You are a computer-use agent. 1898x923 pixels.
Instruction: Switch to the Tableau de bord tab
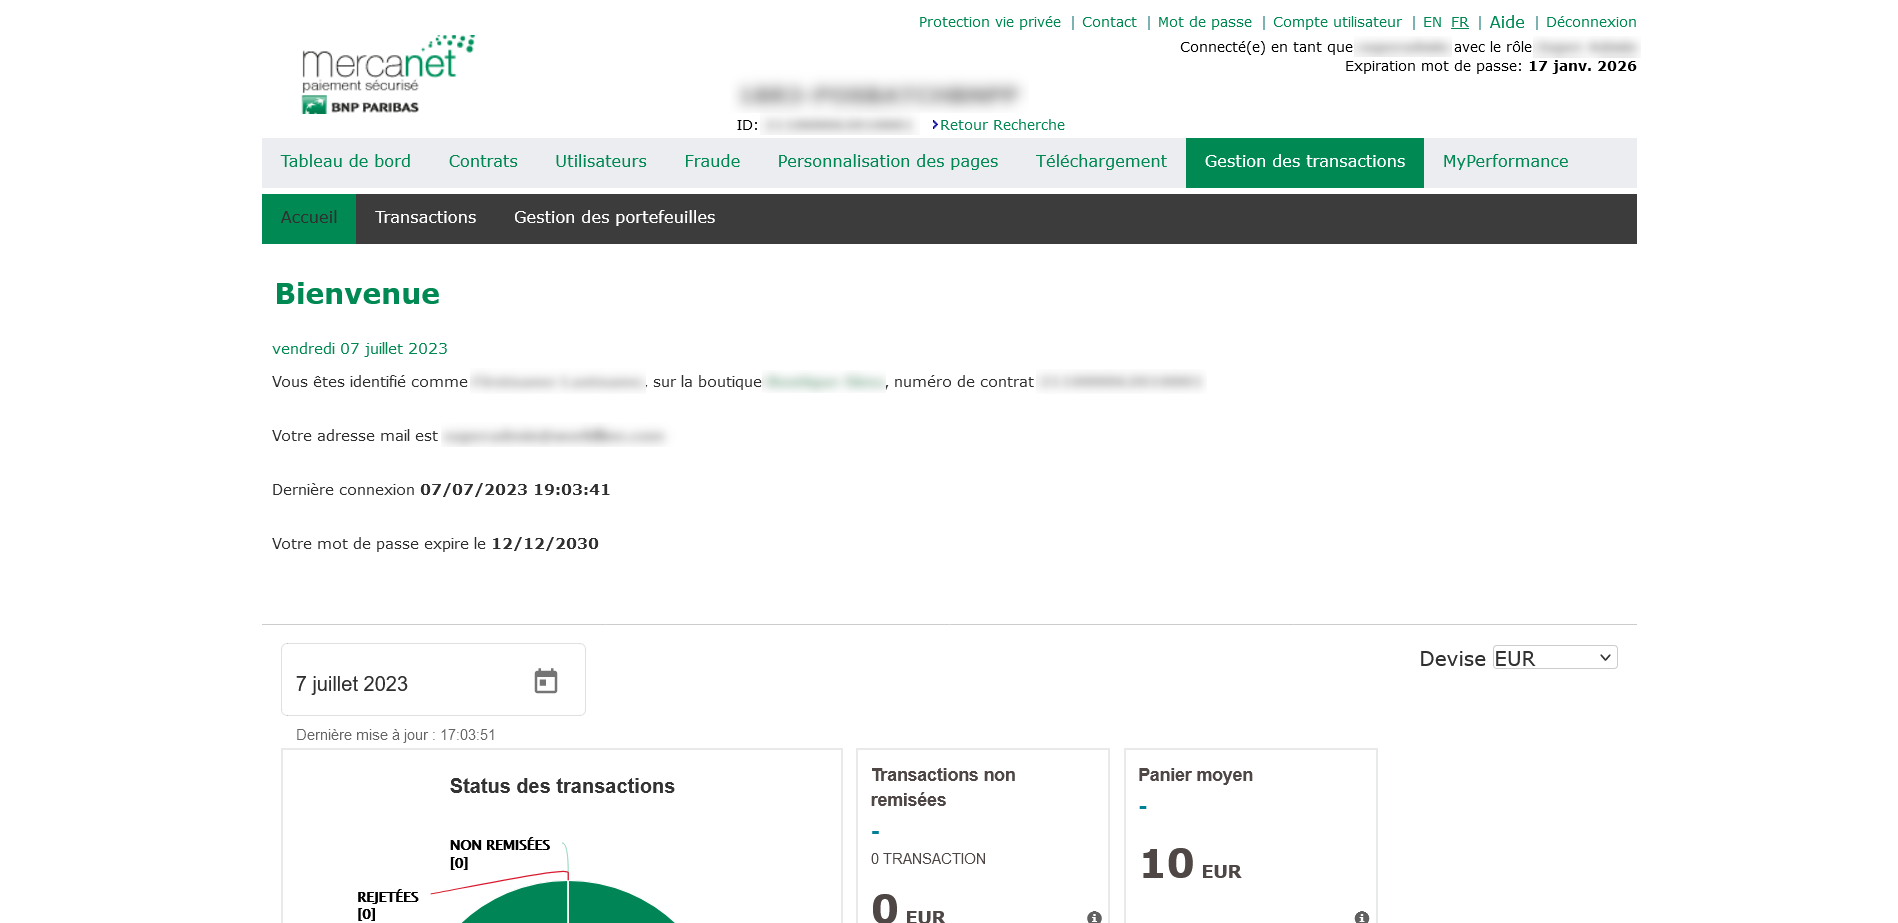tap(345, 161)
